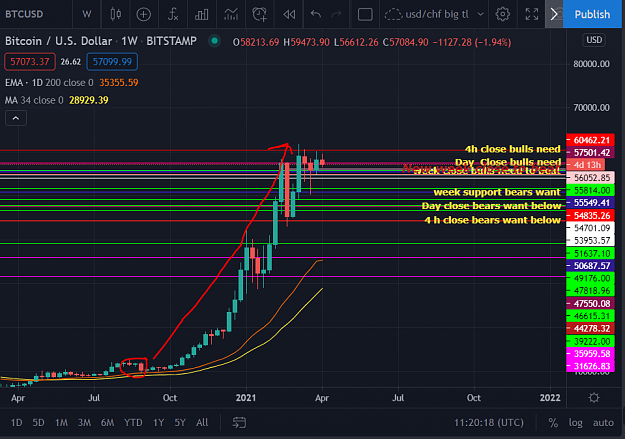Select the 'Day Close bulls need' text annotation
Image resolution: width=625 pixels, height=439 pixels.
pyautogui.click(x=508, y=162)
